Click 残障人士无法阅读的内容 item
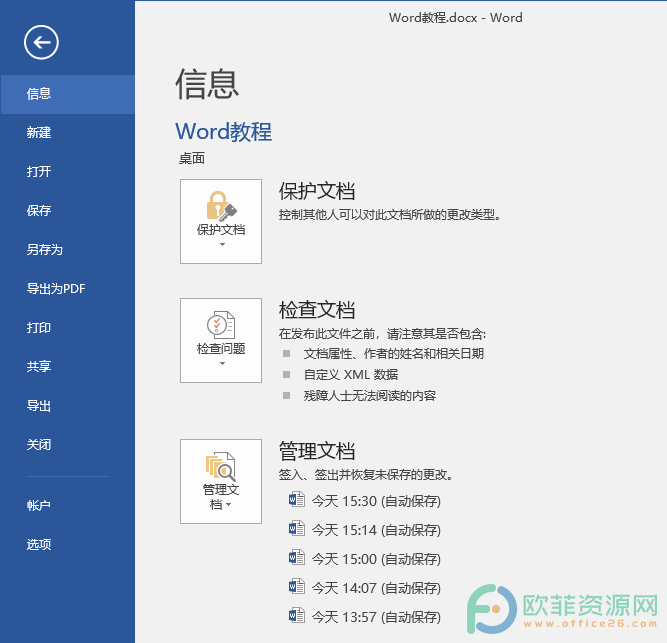 click(x=370, y=396)
